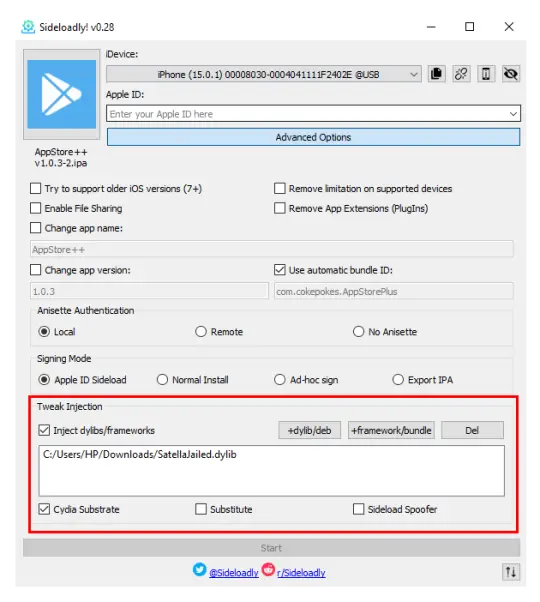Screen dimensions: 540x602
Task: Enable Try to support older iOS versions
Action: click(x=36, y=189)
